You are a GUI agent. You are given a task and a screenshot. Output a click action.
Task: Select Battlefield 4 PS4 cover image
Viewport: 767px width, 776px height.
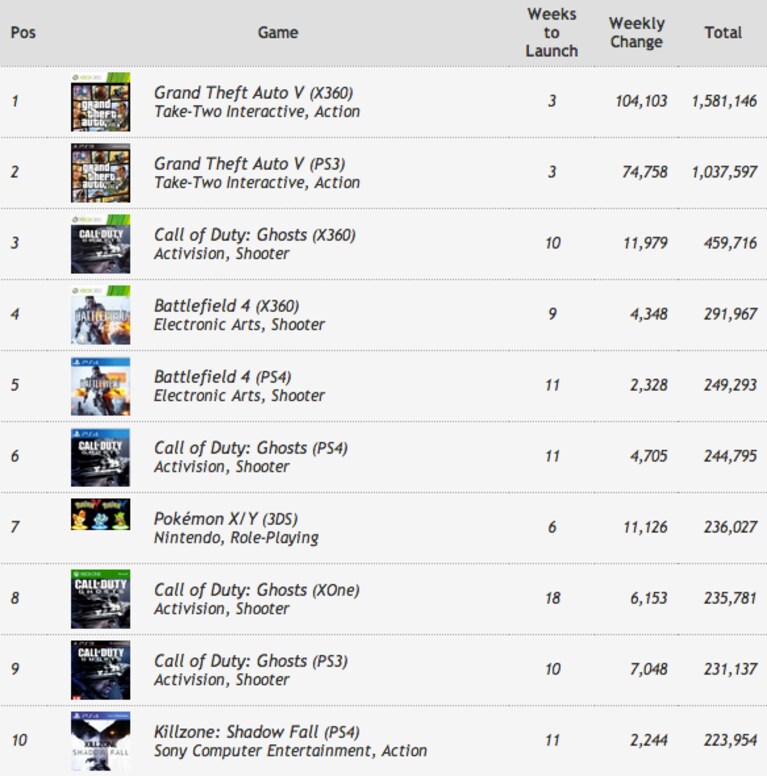coord(100,386)
